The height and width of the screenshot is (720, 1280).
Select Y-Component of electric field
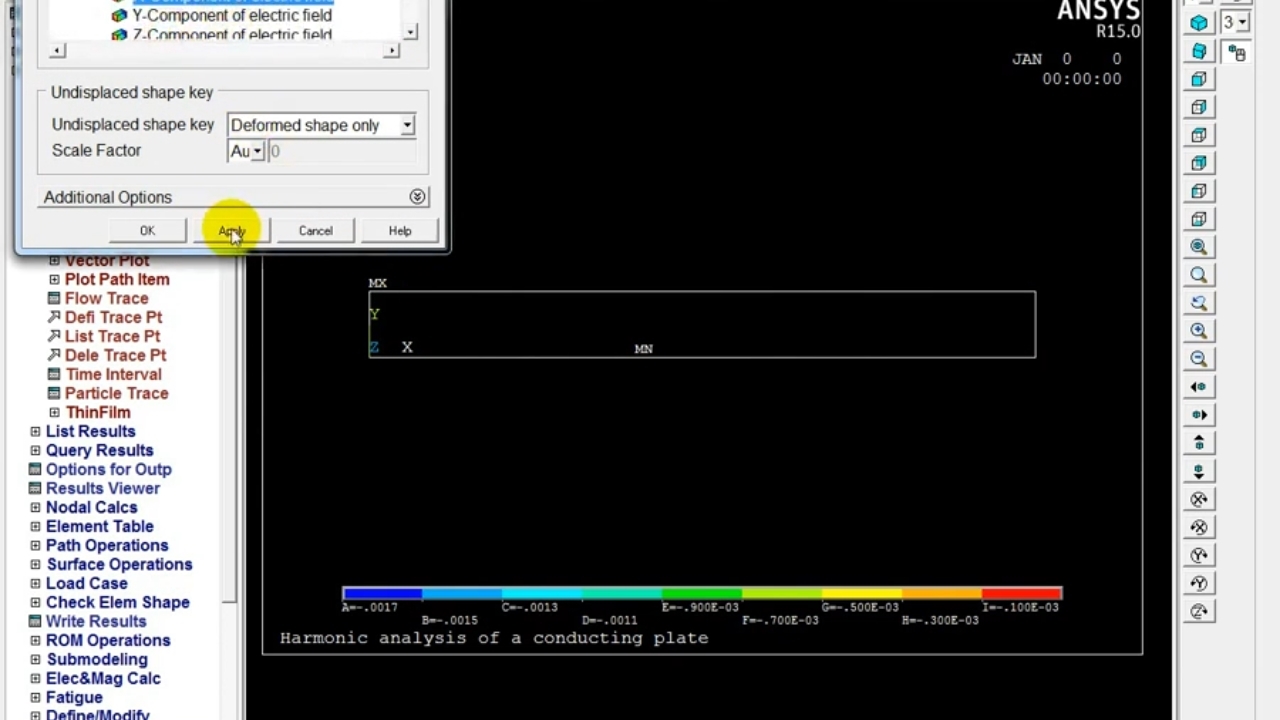pos(231,16)
